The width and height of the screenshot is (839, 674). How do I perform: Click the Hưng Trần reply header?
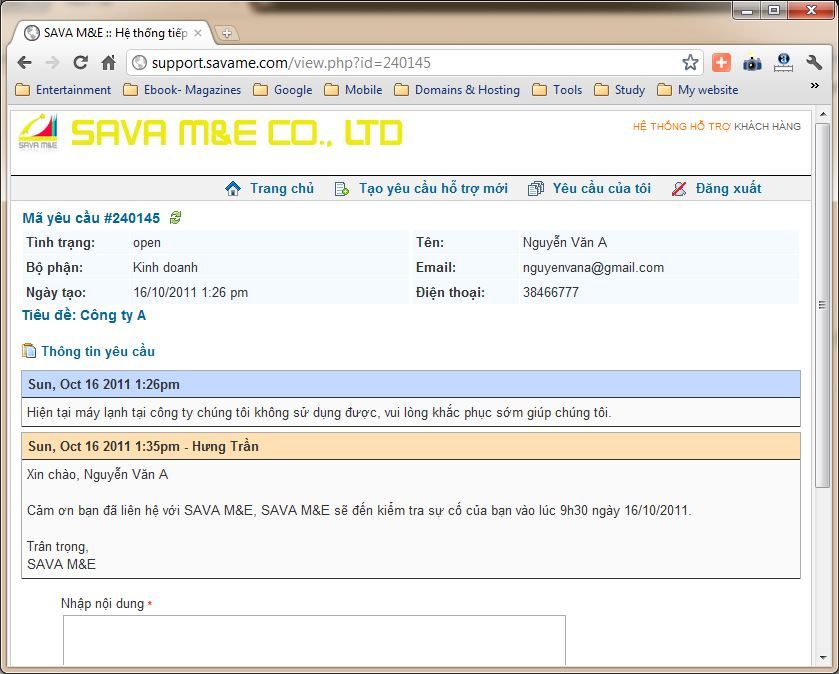click(x=411, y=446)
